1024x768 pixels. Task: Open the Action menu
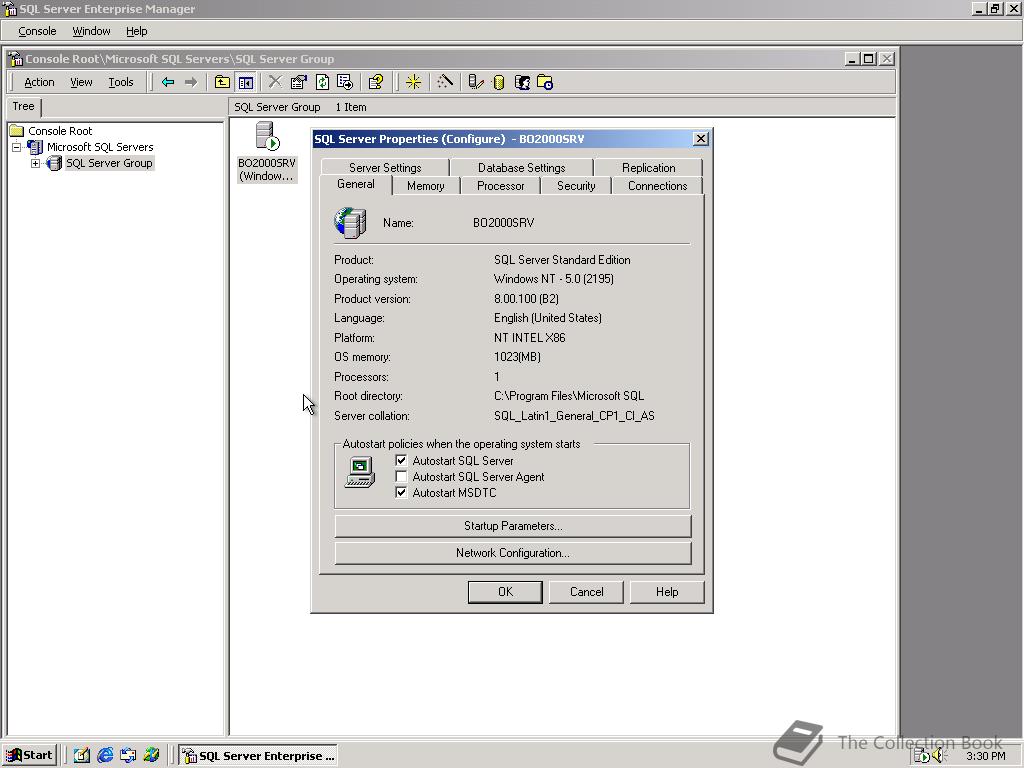[39, 82]
